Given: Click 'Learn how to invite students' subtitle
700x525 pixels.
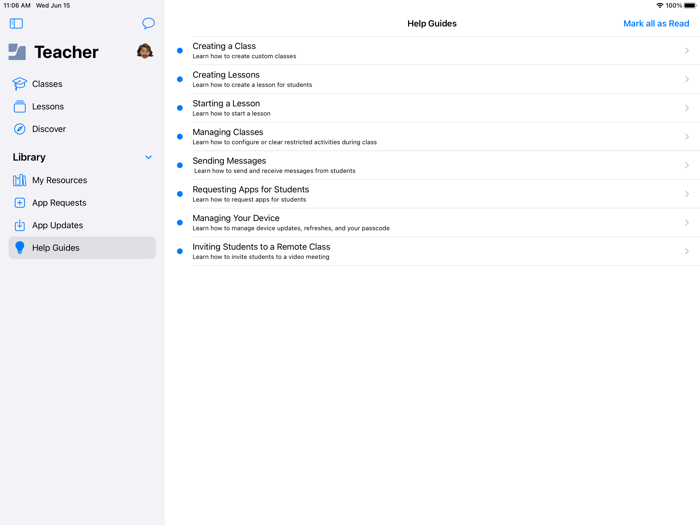Looking at the screenshot, I should click(261, 257).
